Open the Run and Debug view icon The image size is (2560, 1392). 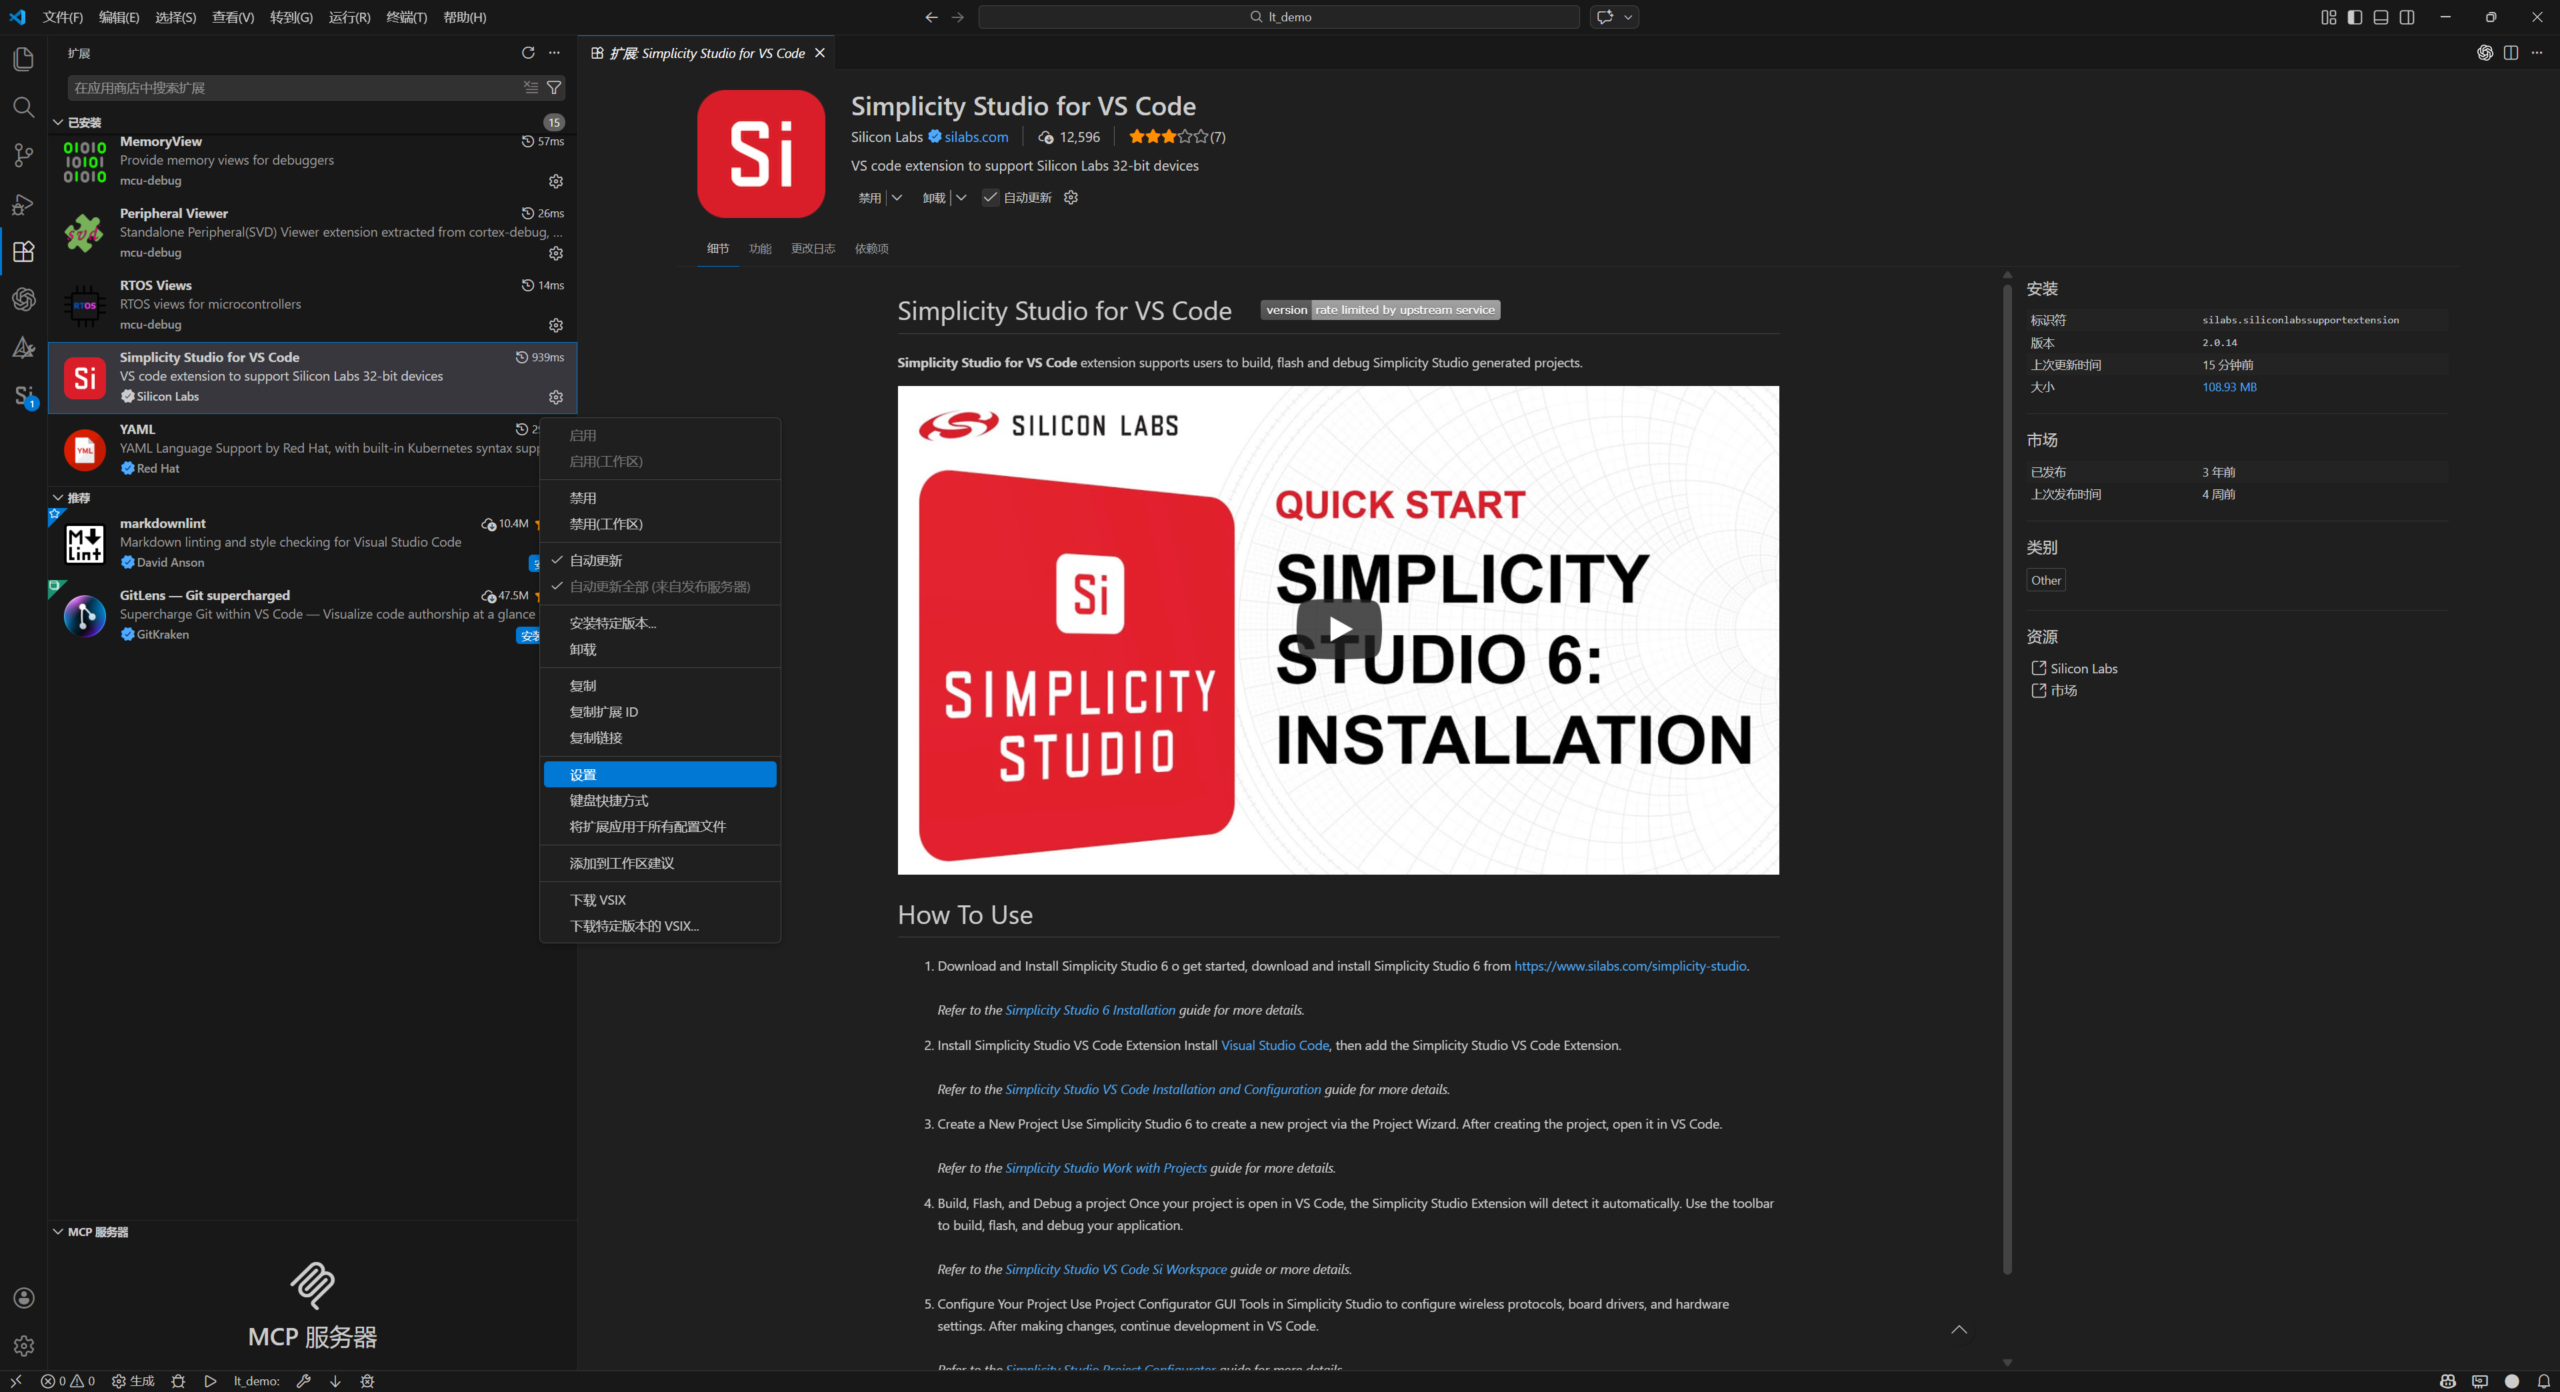(x=23, y=204)
